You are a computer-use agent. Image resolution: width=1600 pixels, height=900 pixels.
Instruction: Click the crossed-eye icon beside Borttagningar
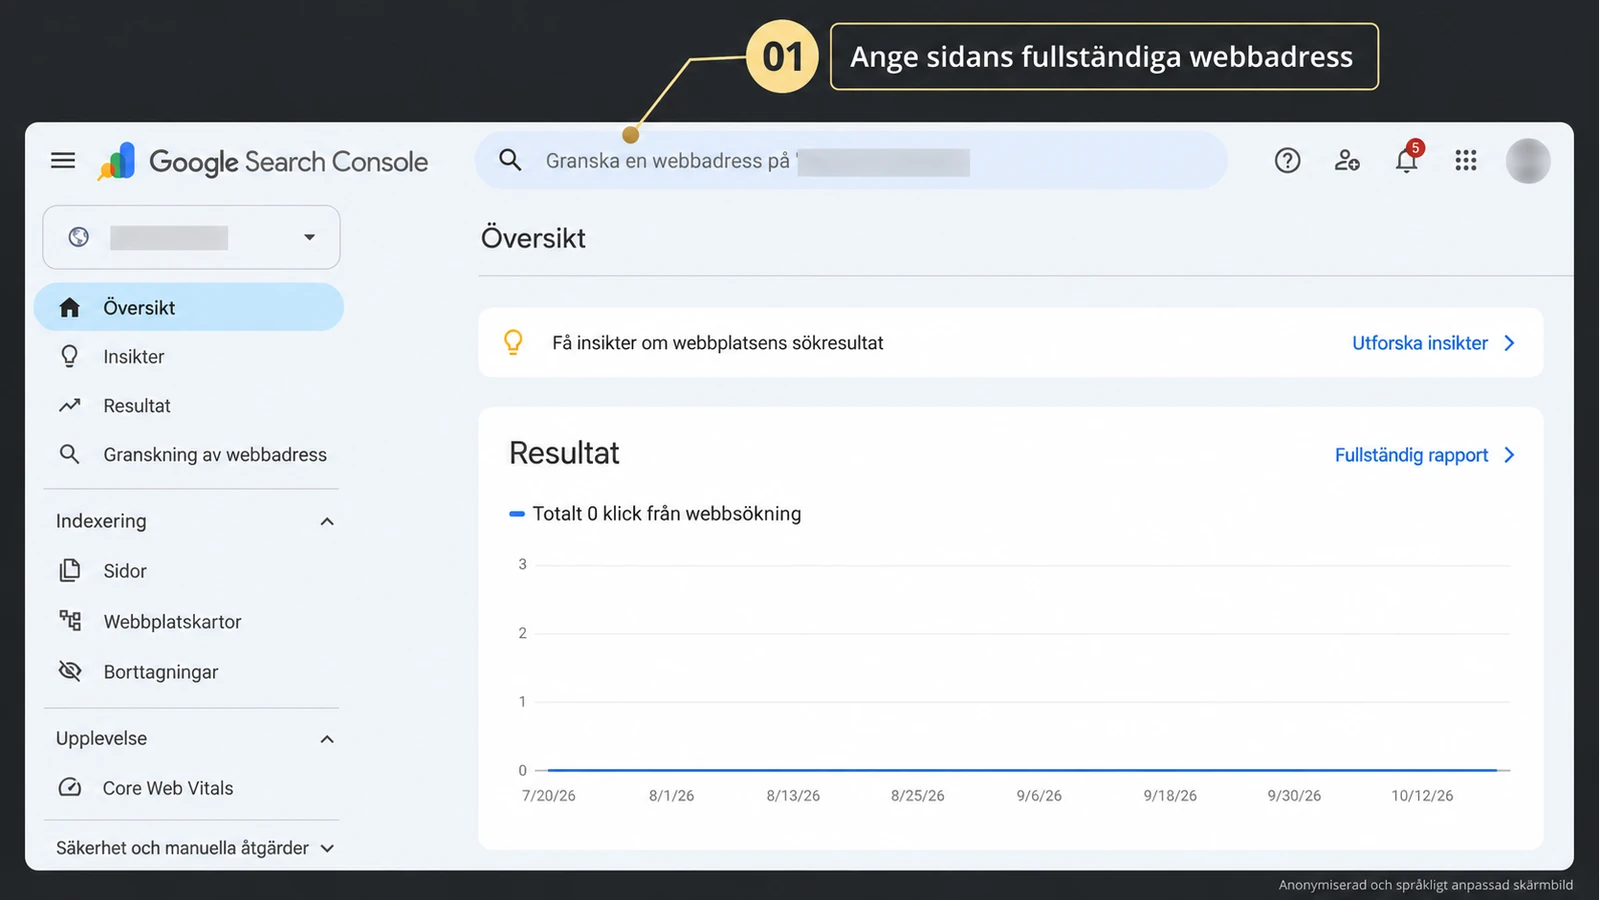(69, 671)
